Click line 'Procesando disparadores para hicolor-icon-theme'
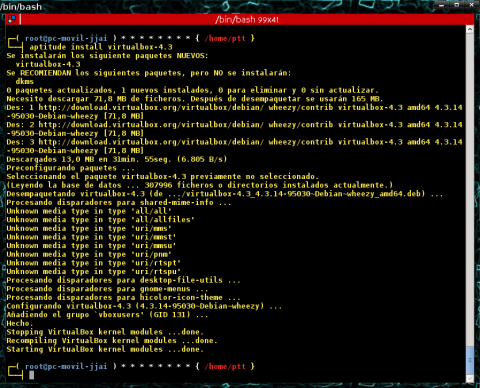This screenshot has width=480, height=388. (x=123, y=298)
